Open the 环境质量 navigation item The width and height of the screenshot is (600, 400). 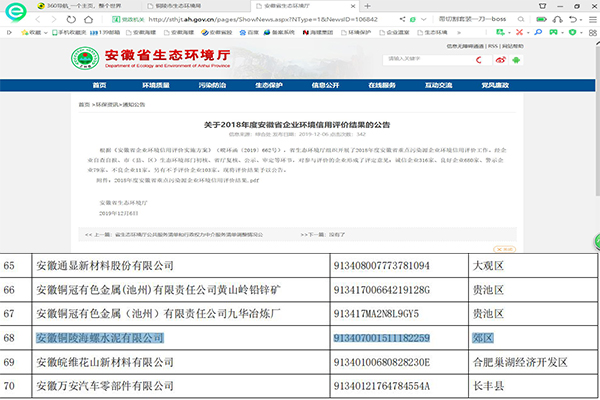point(156,85)
